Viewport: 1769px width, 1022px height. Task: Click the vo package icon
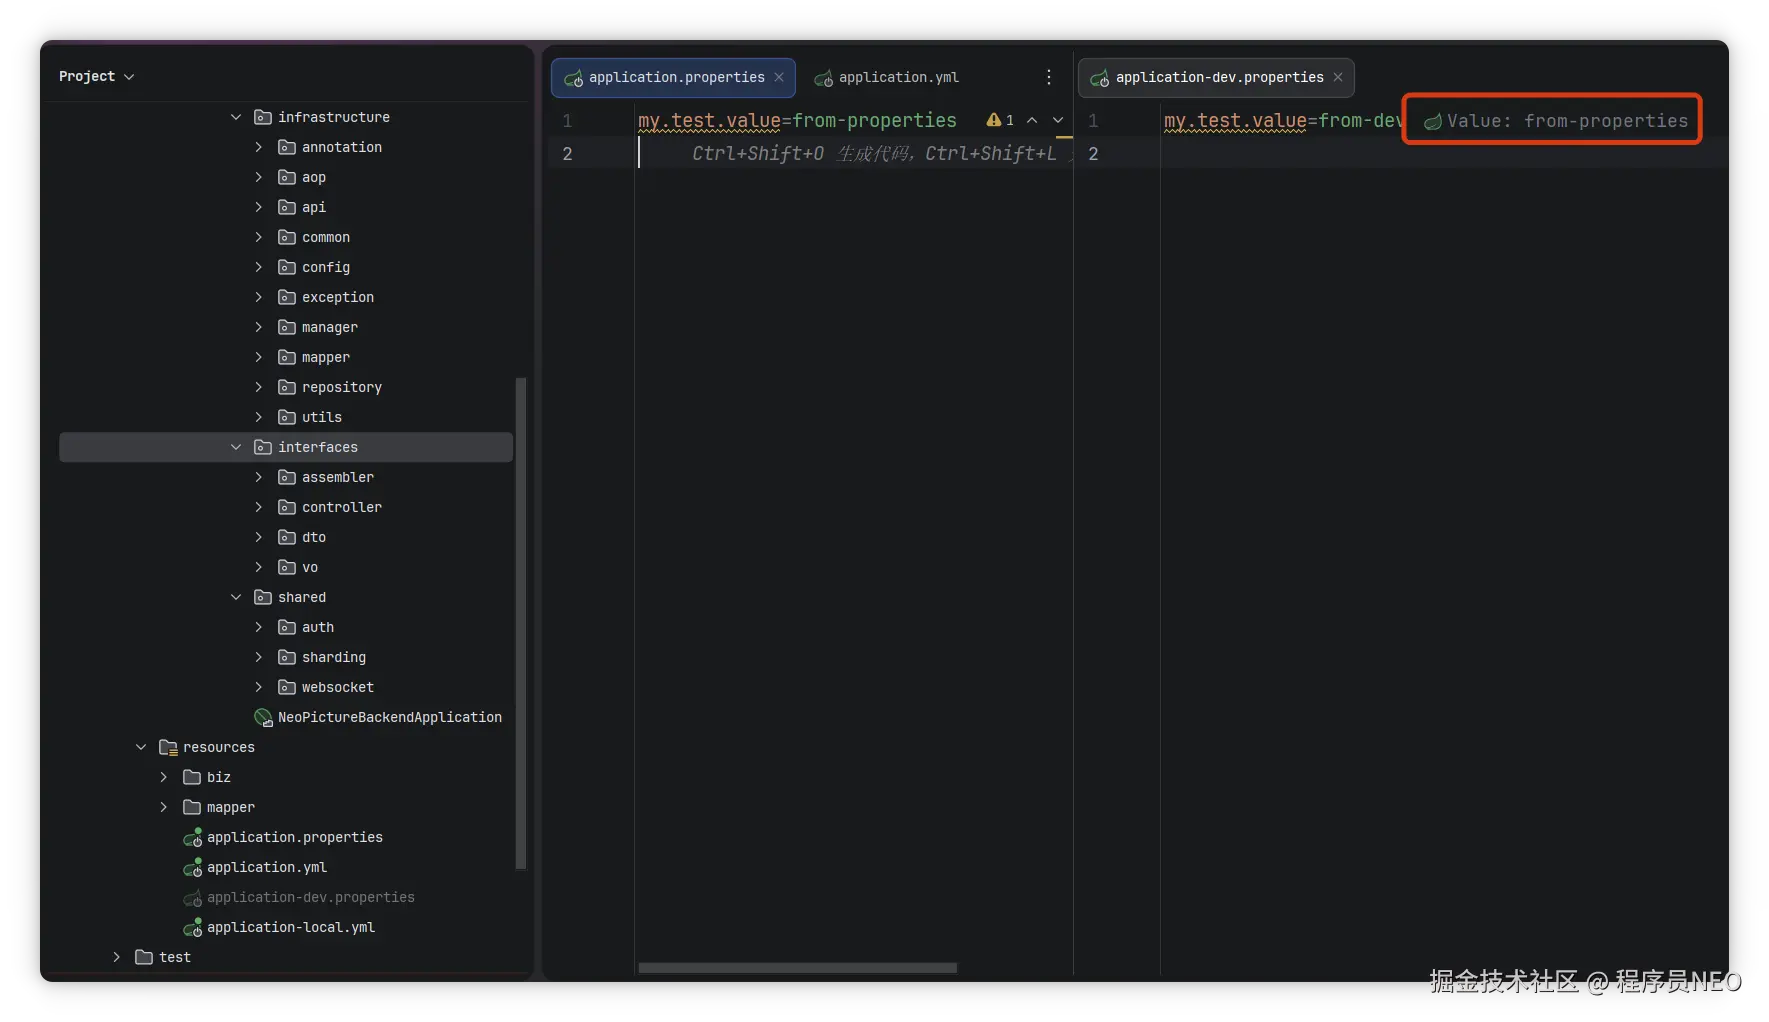pos(287,567)
